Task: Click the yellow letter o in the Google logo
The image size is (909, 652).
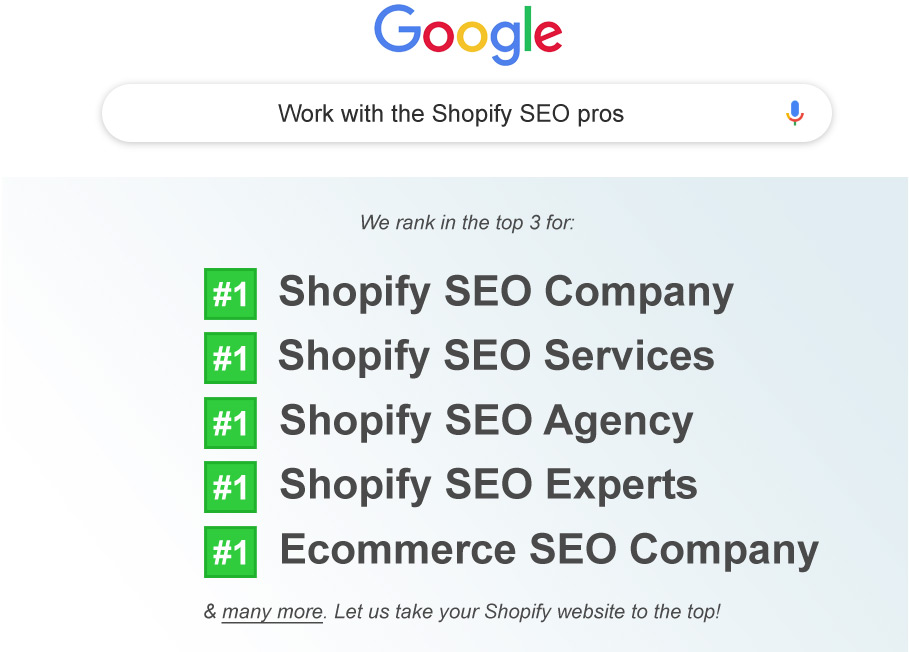Action: coord(472,36)
